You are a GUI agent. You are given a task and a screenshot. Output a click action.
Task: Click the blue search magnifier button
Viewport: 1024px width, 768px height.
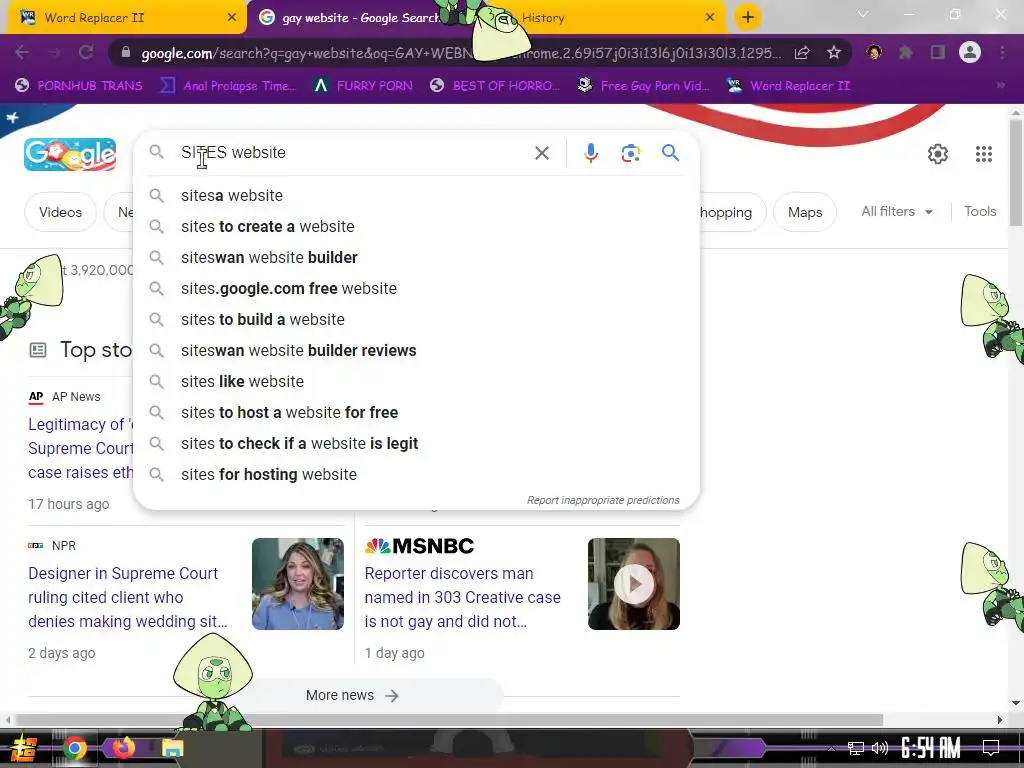point(670,153)
